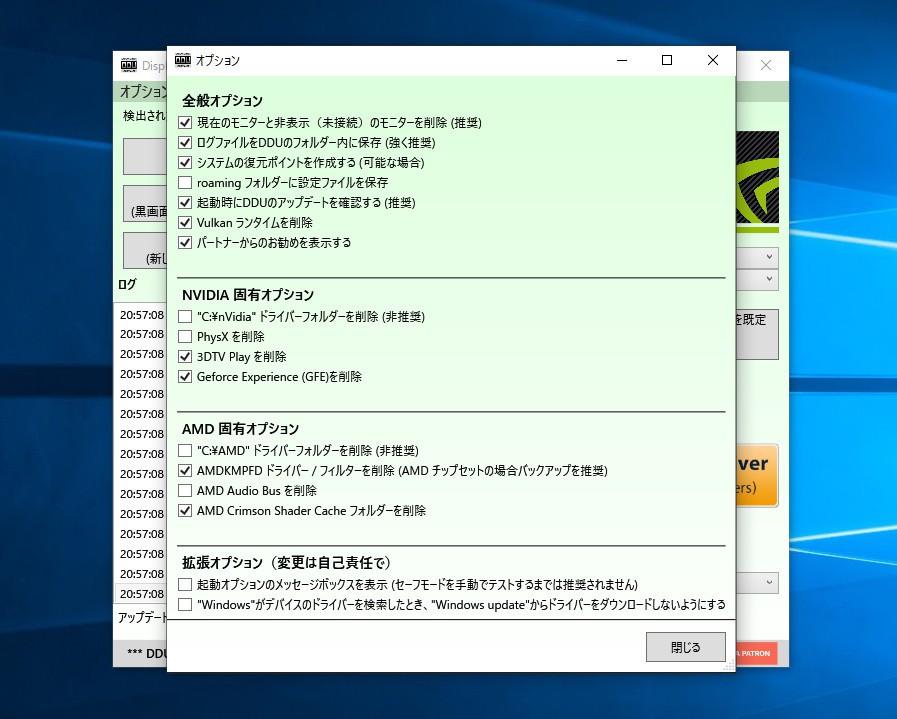
Task: Enable roaming フォルダーに設定ファイルを保存
Action: (185, 182)
